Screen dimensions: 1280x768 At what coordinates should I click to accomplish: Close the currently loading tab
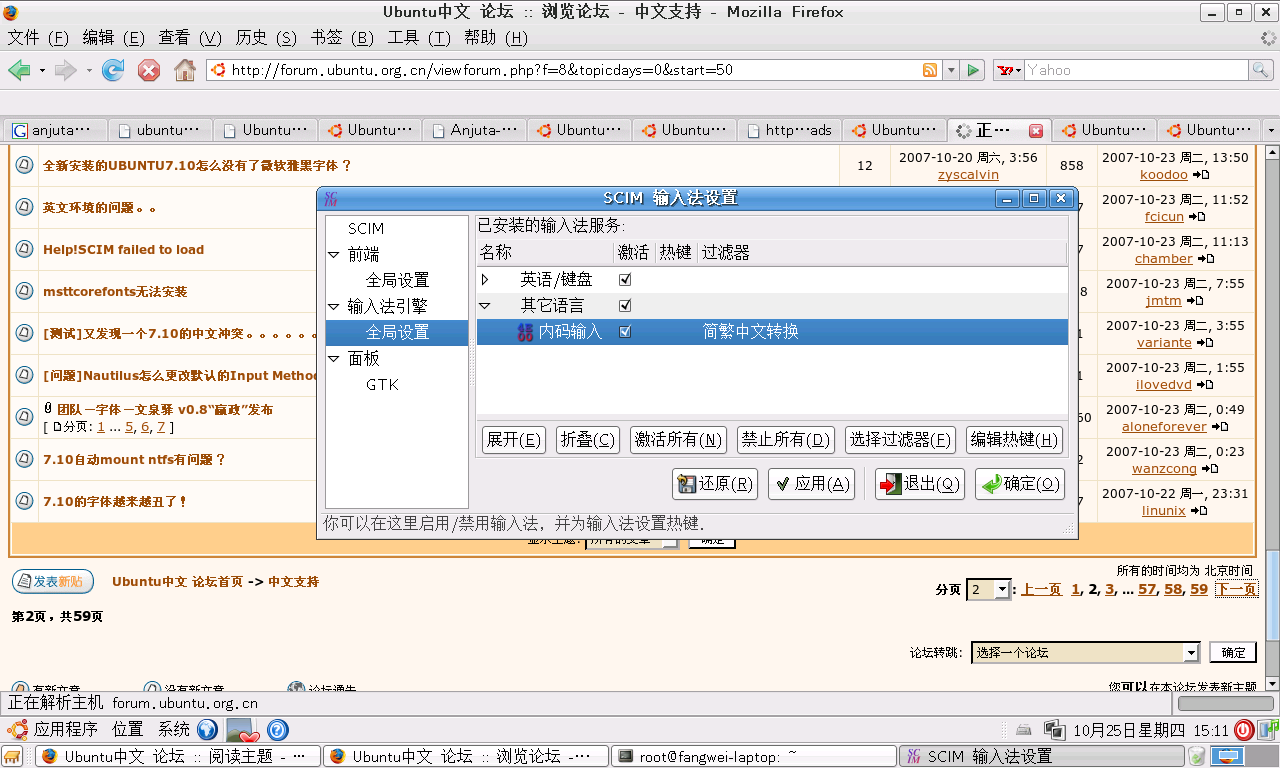(1036, 131)
